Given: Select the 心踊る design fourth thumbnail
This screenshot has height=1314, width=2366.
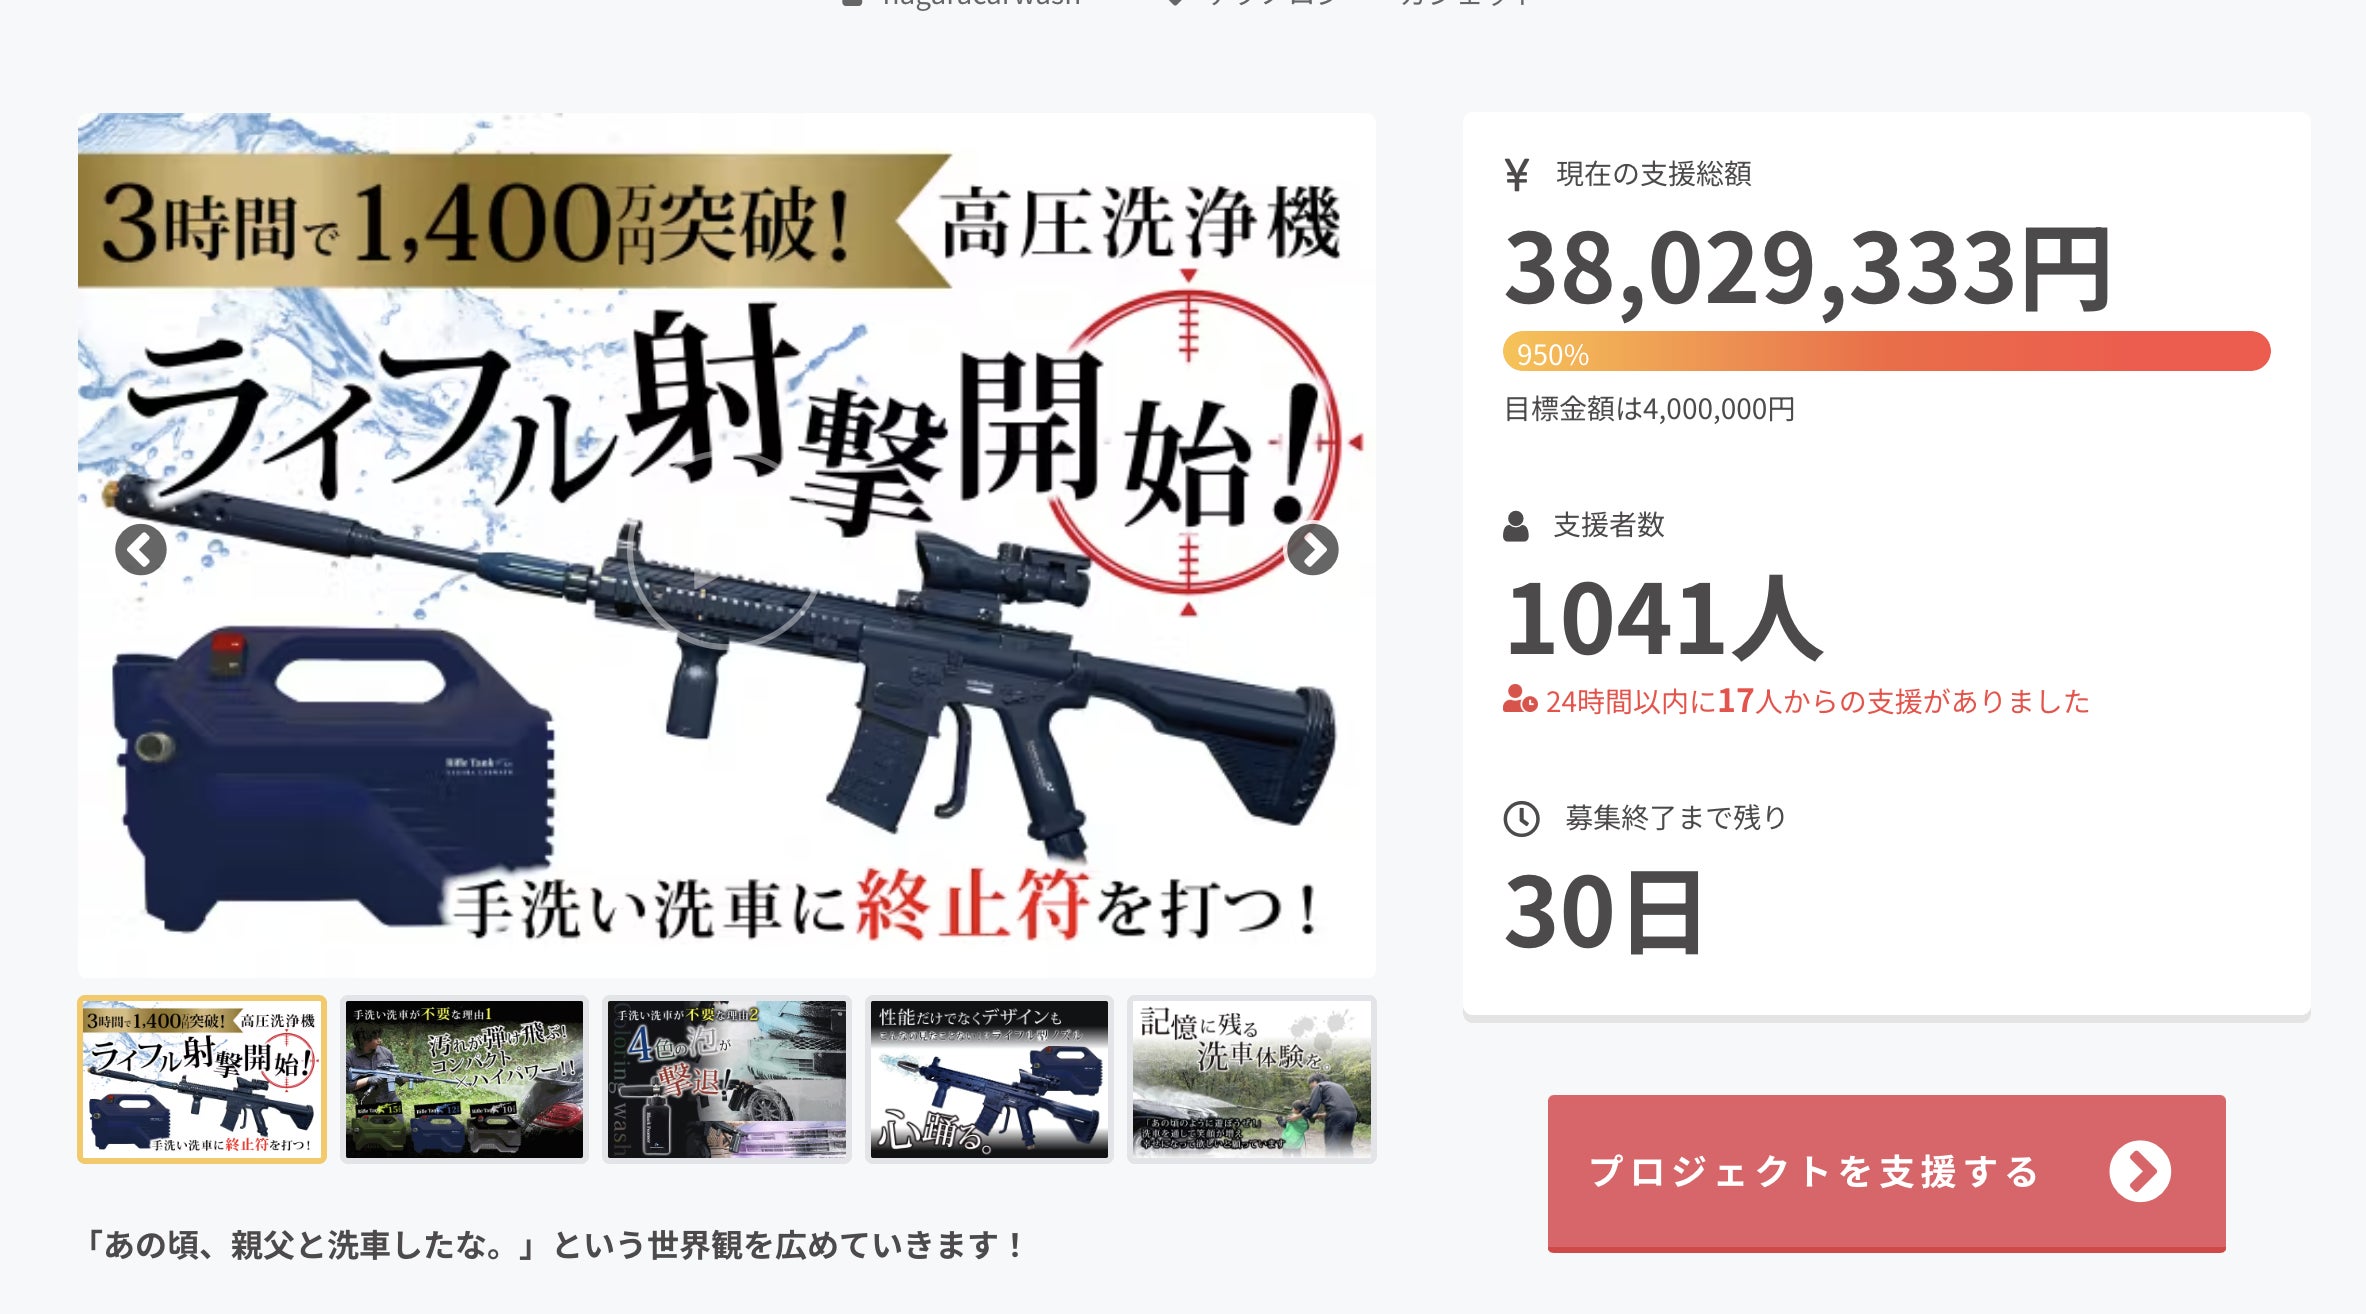Looking at the screenshot, I should (x=989, y=1079).
